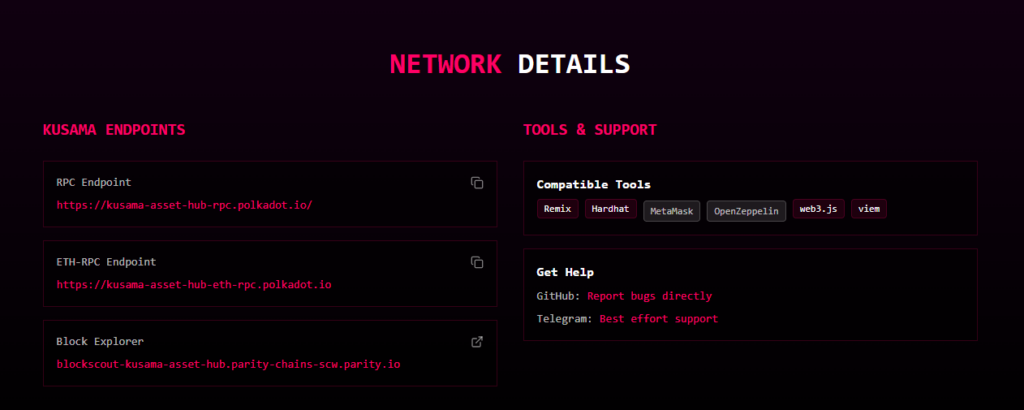Click the Telegram: label
Image resolution: width=1024 pixels, height=410 pixels.
(x=565, y=319)
